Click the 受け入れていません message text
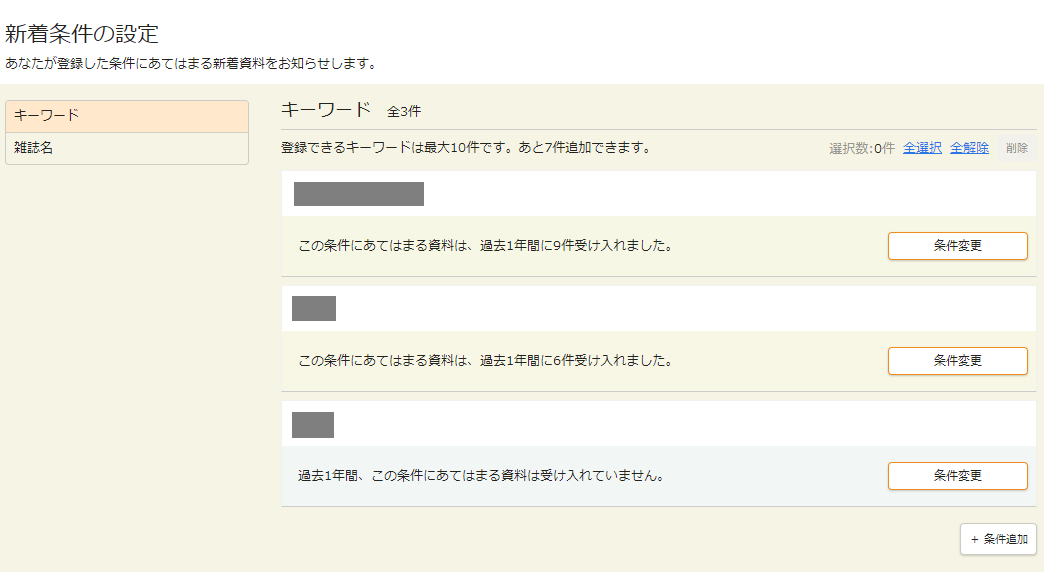This screenshot has width=1044, height=572. point(481,476)
